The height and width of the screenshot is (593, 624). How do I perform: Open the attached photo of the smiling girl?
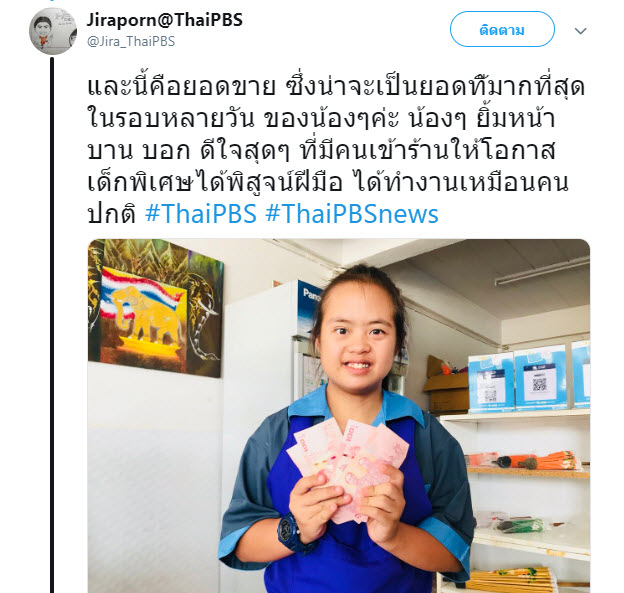pos(339,416)
